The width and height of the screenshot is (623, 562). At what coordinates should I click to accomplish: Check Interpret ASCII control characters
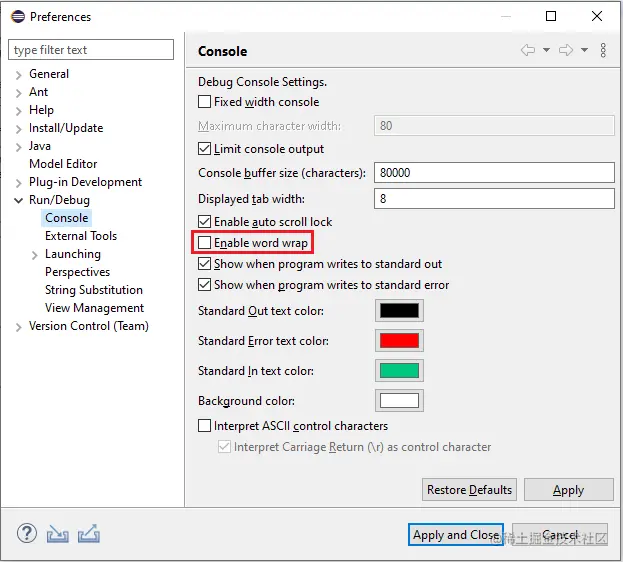pyautogui.click(x=204, y=426)
